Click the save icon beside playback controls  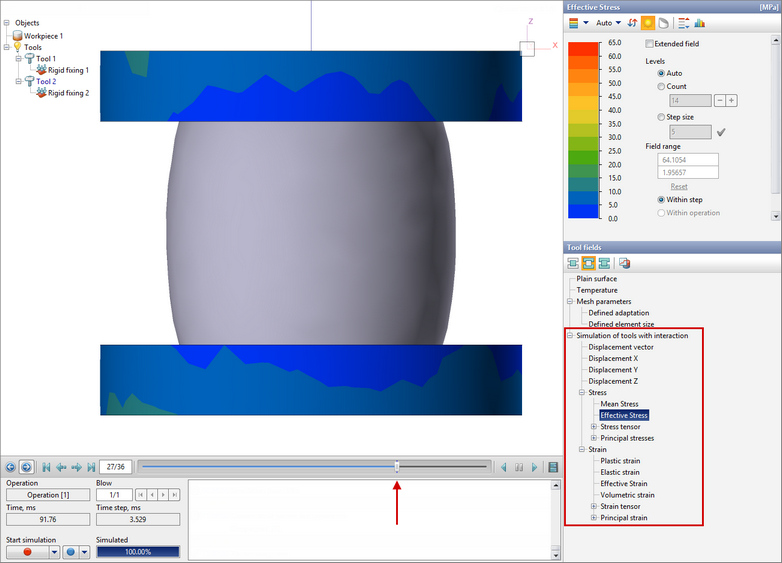coord(553,467)
